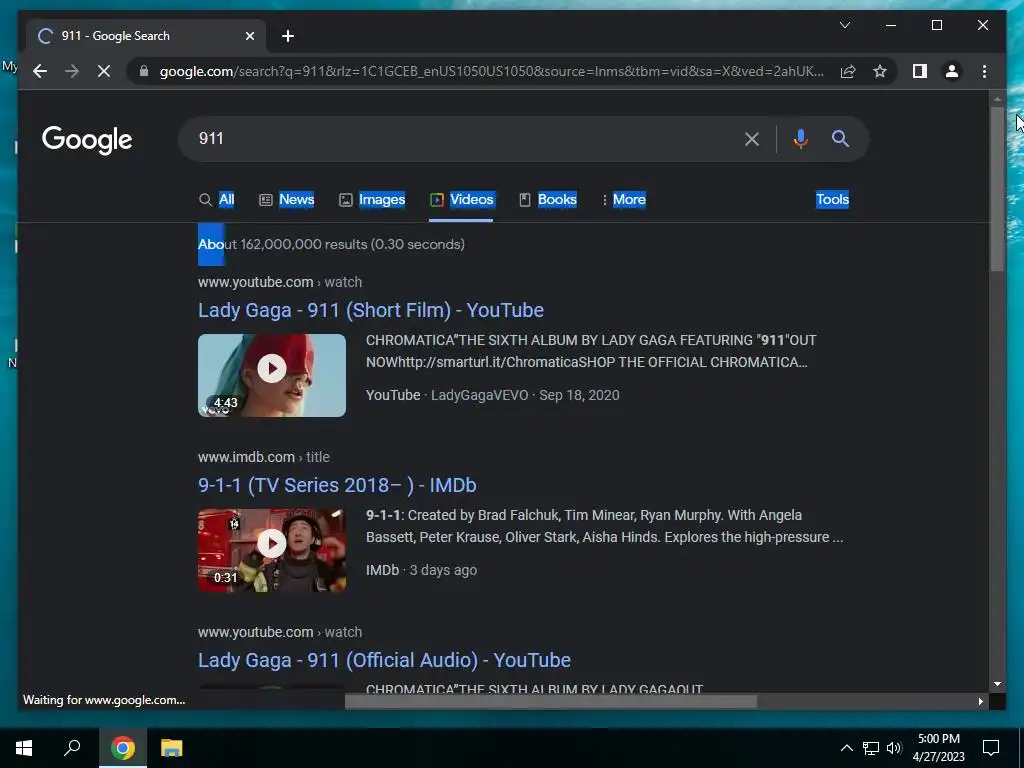Select the Videos tab
The image size is (1024, 768).
click(462, 199)
